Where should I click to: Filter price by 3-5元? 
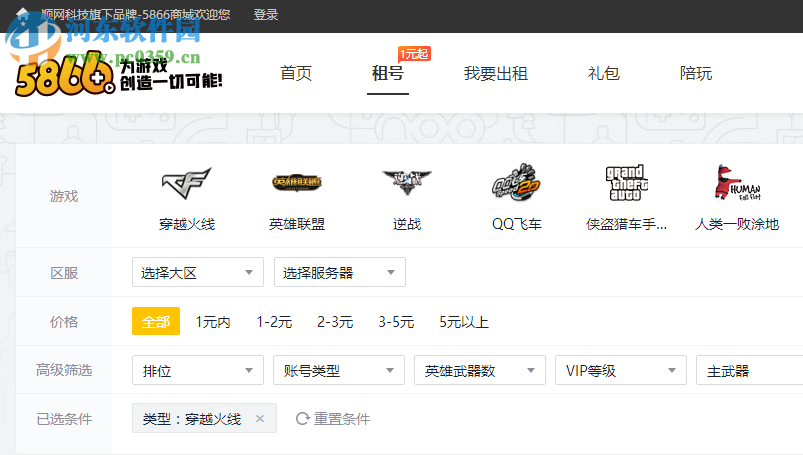[x=396, y=322]
